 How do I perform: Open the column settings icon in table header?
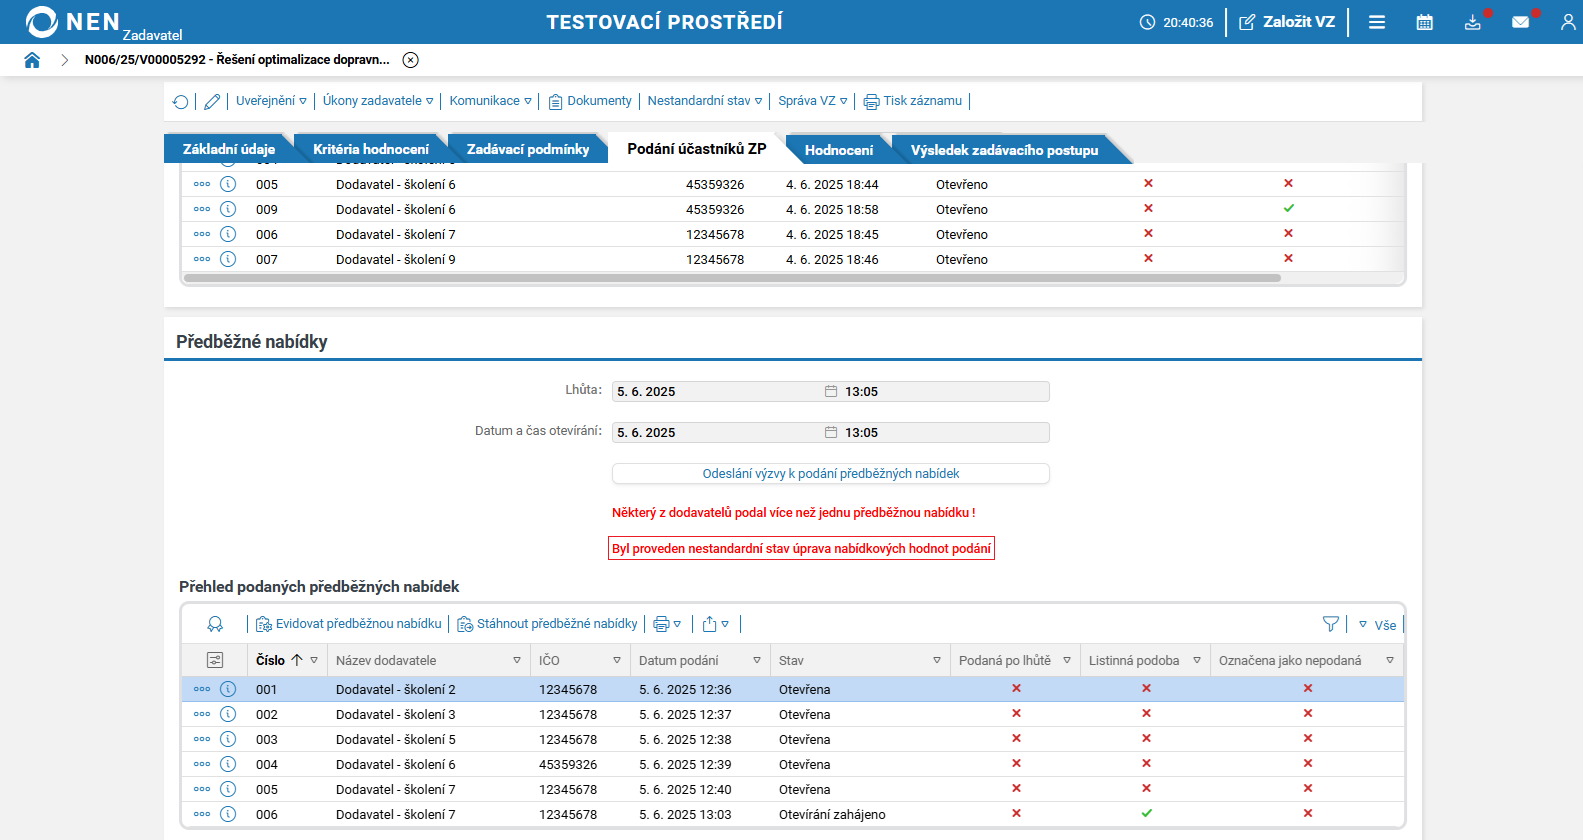pos(215,660)
